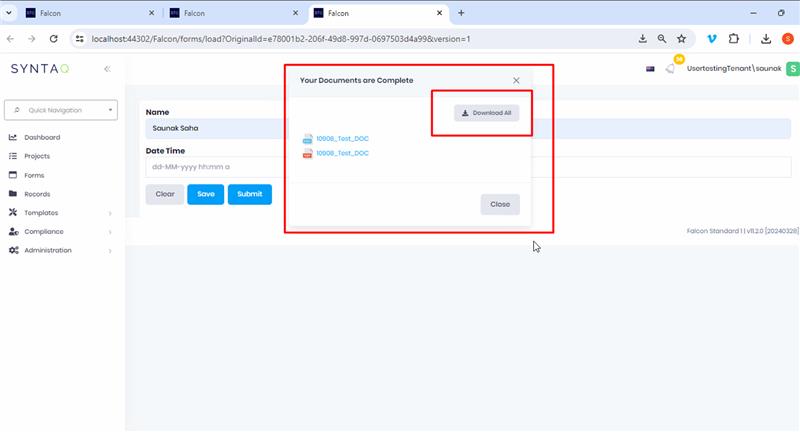Image resolution: width=800 pixels, height=432 pixels.
Task: Click the red PDF document file icon
Action: [307, 153]
